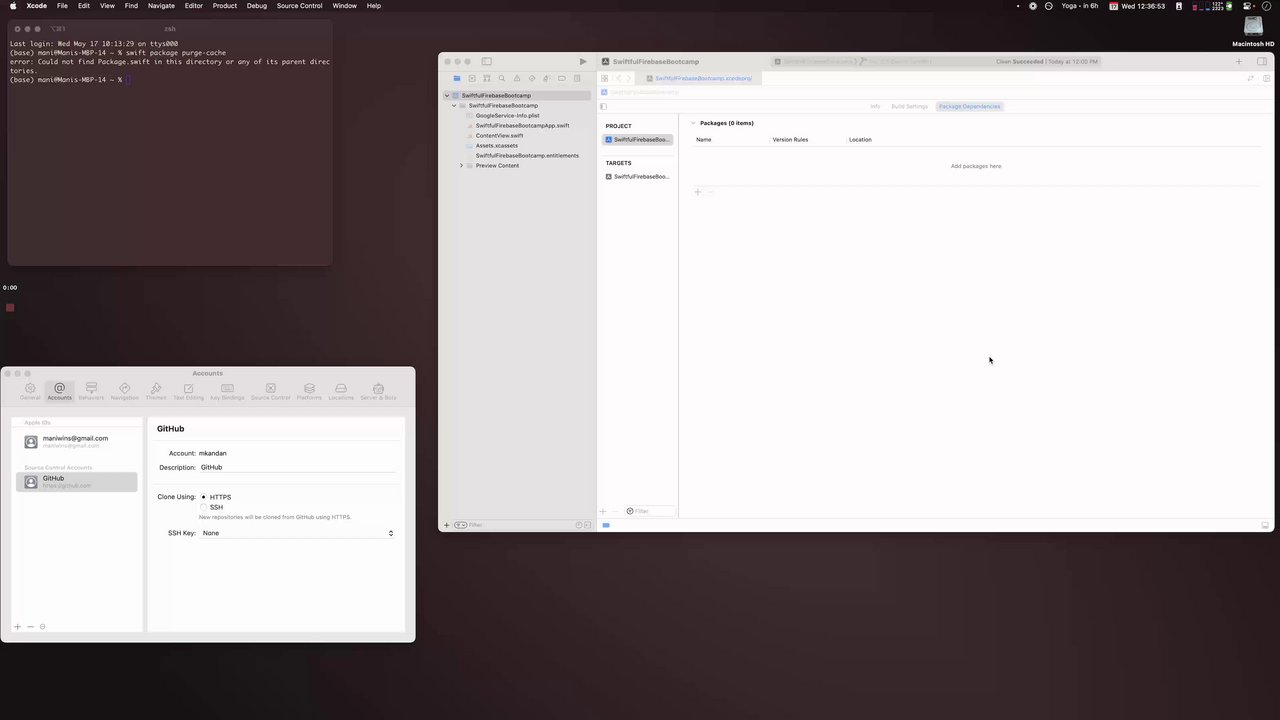Click the add editor plus button in Xcode toolbar
This screenshot has width=1280, height=720.
pyautogui.click(x=1238, y=62)
